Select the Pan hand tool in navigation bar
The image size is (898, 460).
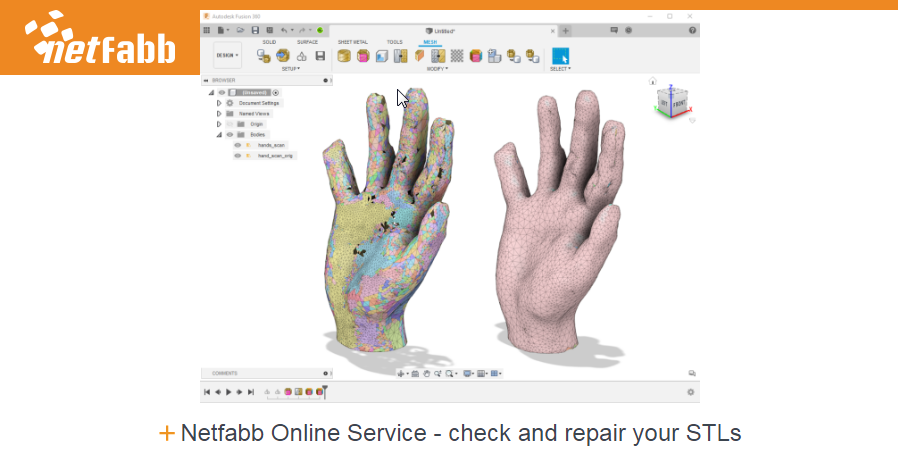427,373
